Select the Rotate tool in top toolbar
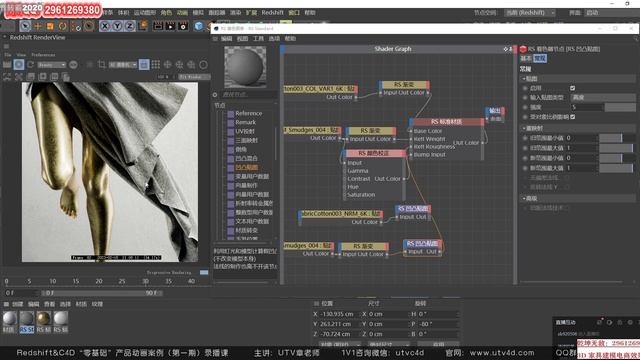The image size is (640, 360). coord(63,26)
